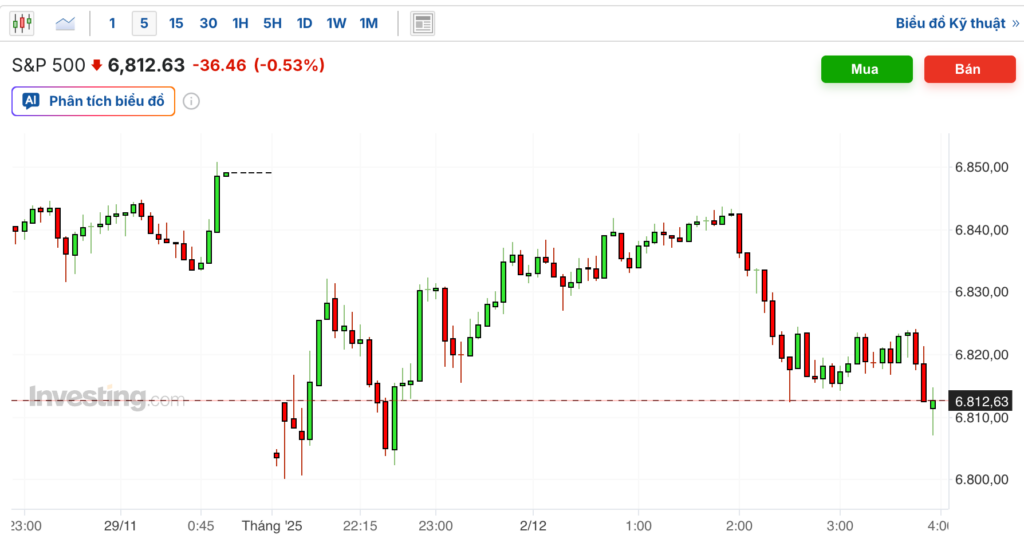Screen dimensions: 1024x539
Task: Click the news panel icon in toolbar
Action: (x=422, y=22)
